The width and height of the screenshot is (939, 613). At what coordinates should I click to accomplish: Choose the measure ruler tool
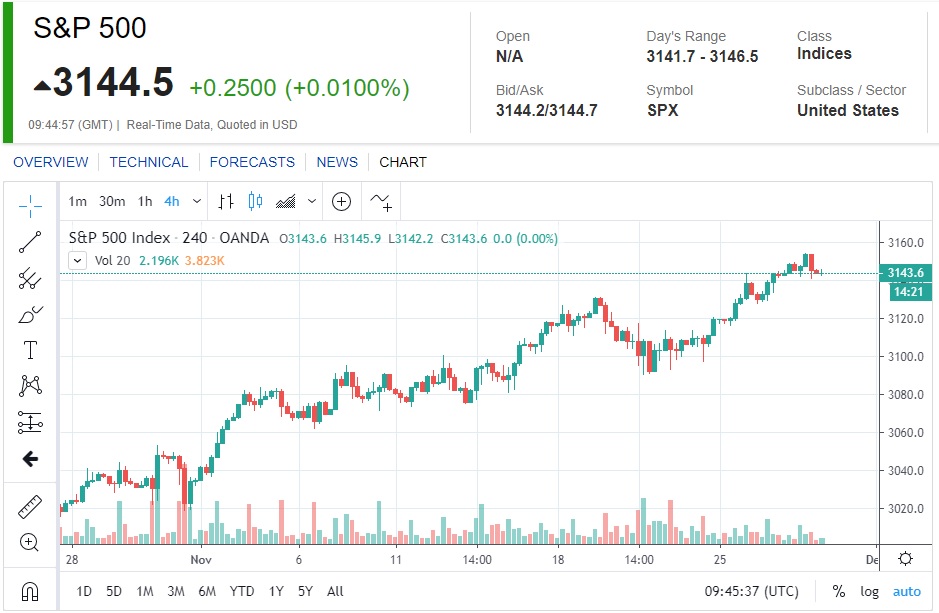tap(30, 506)
